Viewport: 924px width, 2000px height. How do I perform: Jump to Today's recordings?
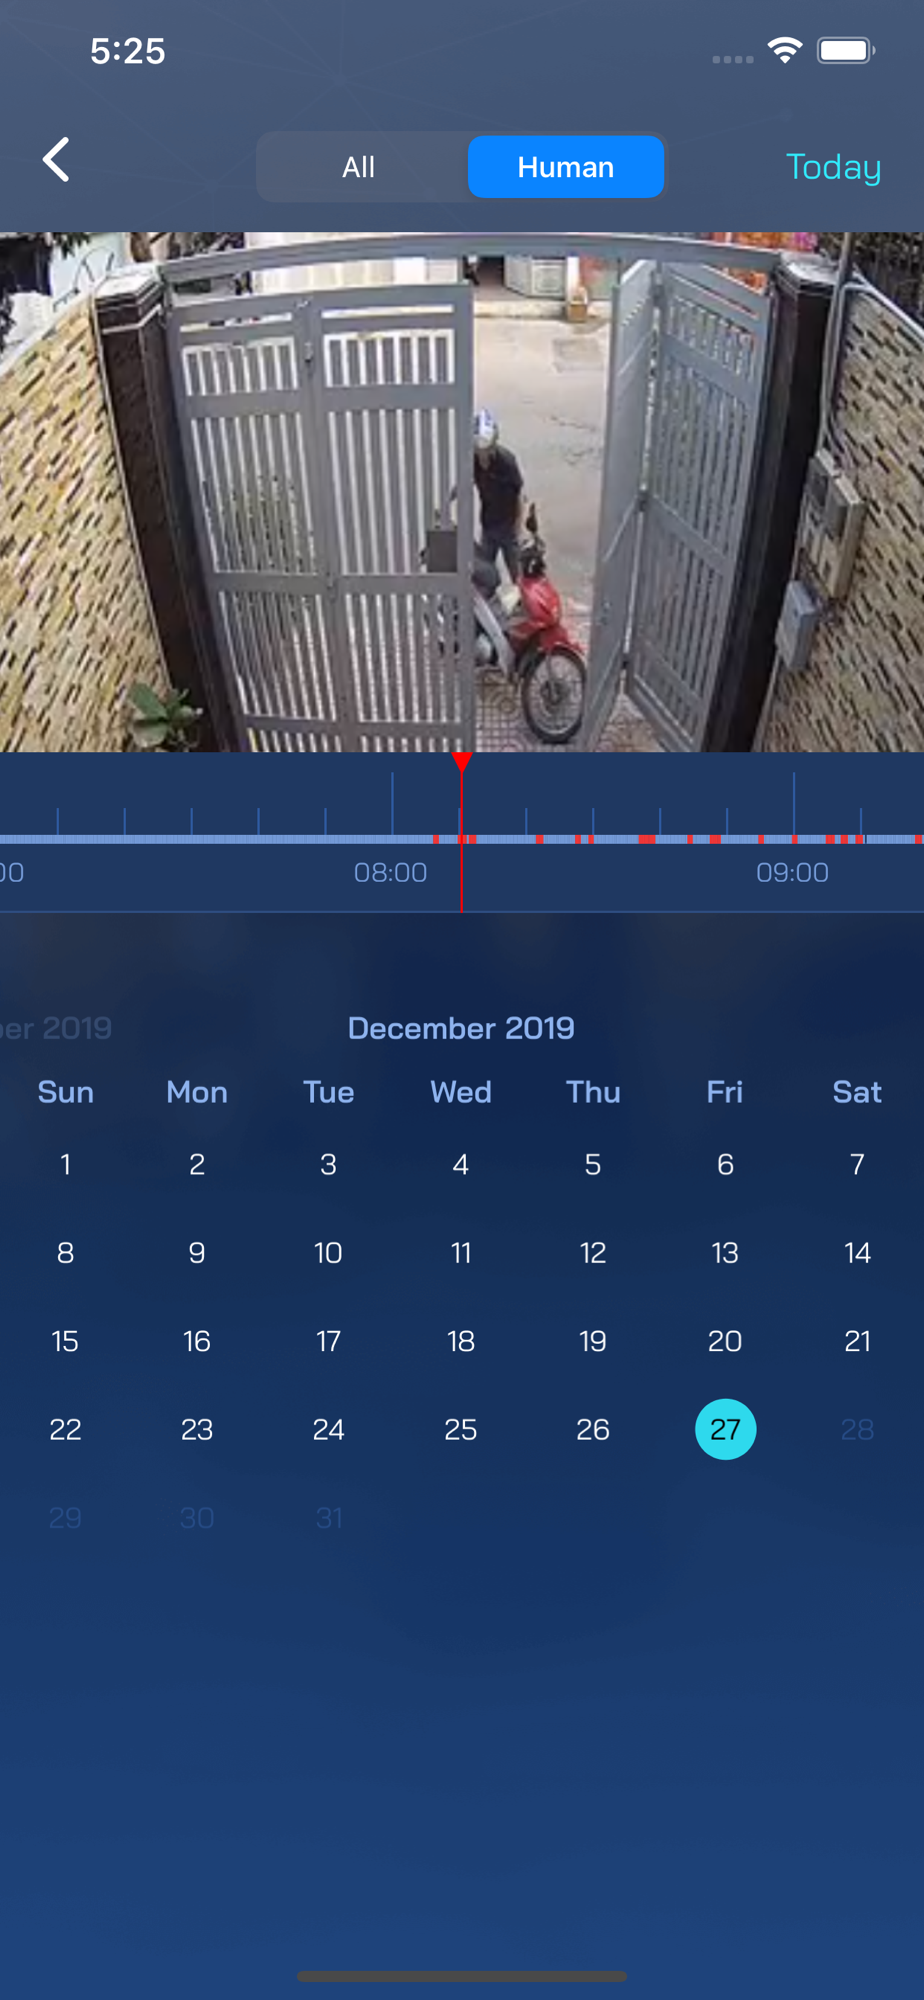point(833,167)
